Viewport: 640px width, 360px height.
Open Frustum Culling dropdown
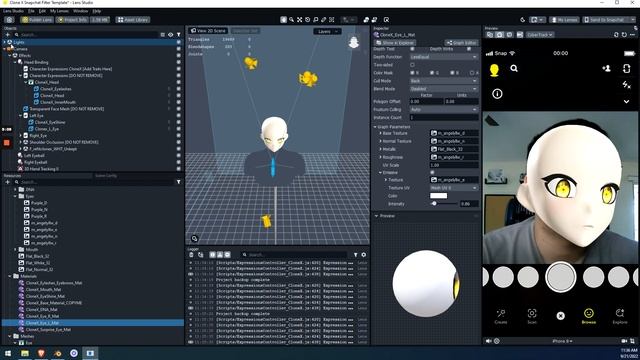coord(444,109)
